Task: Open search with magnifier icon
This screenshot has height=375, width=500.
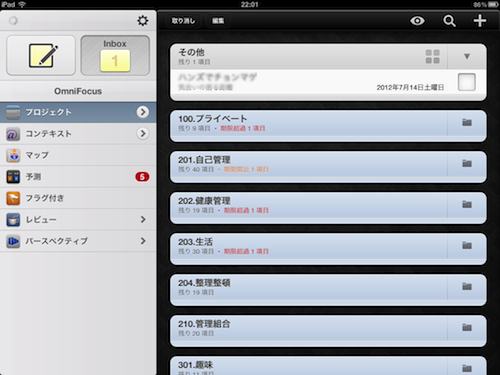Action: (x=449, y=21)
